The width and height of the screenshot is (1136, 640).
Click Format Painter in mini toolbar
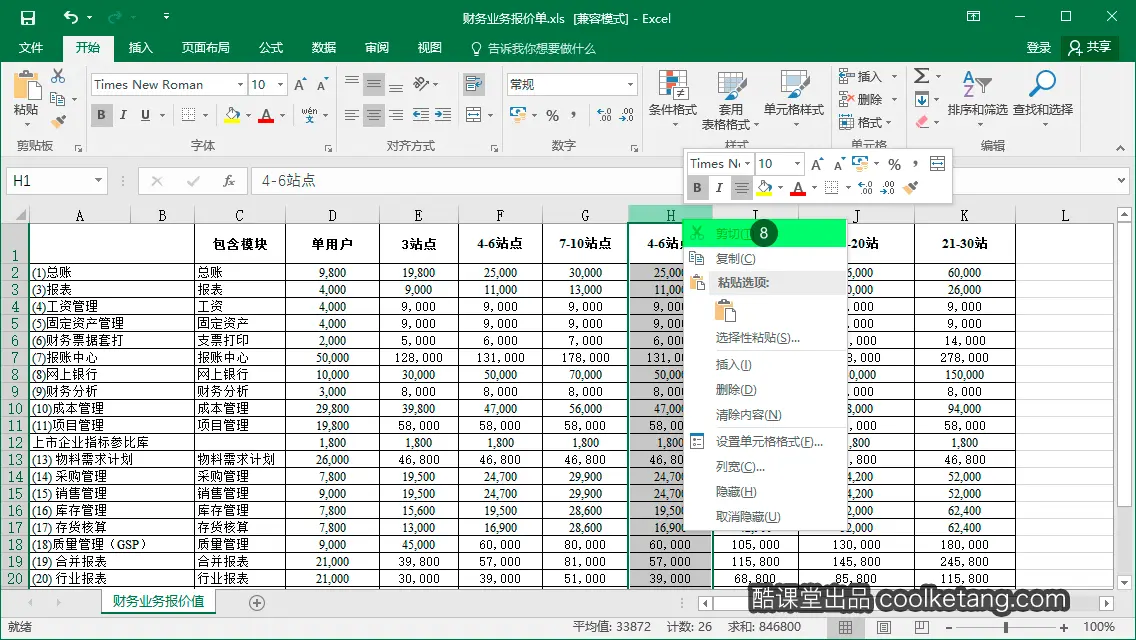[x=911, y=188]
